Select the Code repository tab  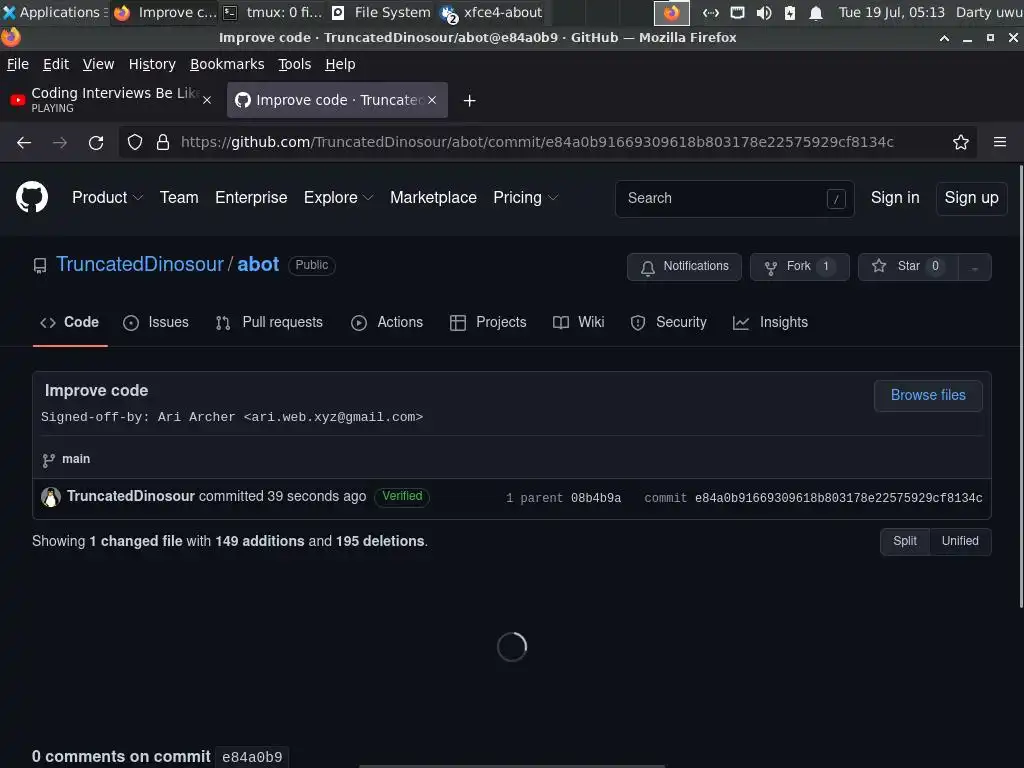pyautogui.click(x=70, y=322)
